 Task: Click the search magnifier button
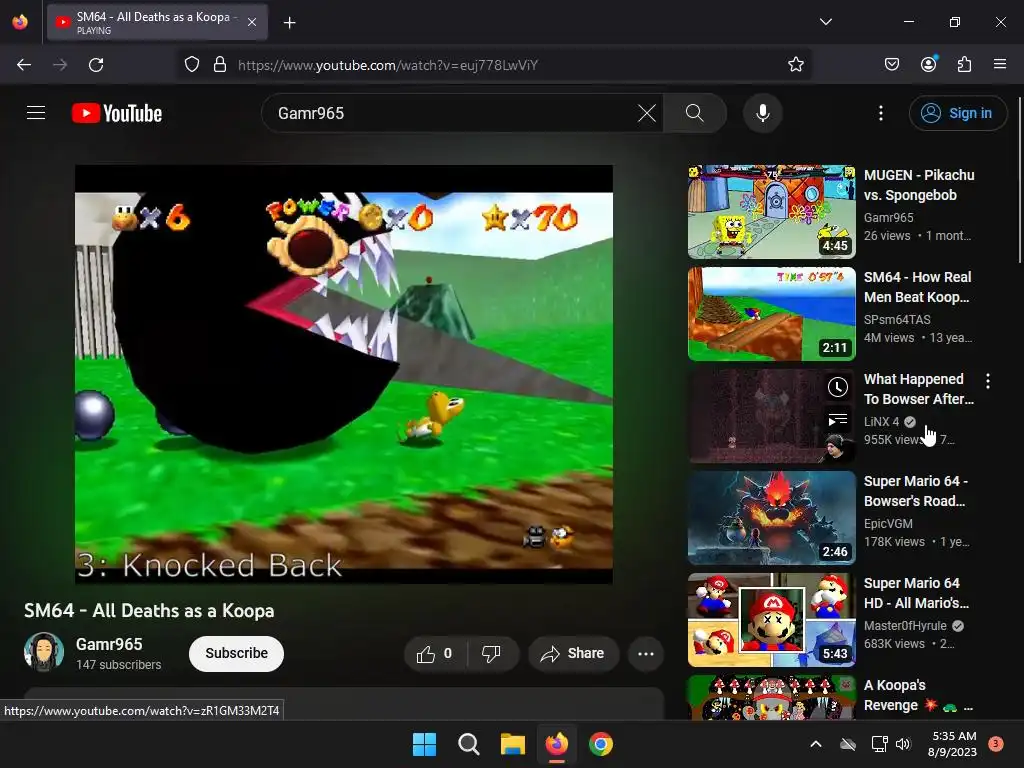point(695,113)
